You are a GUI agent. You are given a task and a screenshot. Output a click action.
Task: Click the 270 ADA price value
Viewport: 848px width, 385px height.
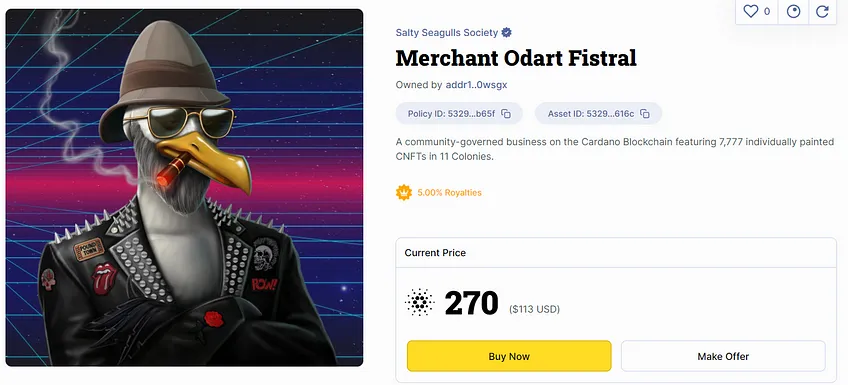coord(471,303)
